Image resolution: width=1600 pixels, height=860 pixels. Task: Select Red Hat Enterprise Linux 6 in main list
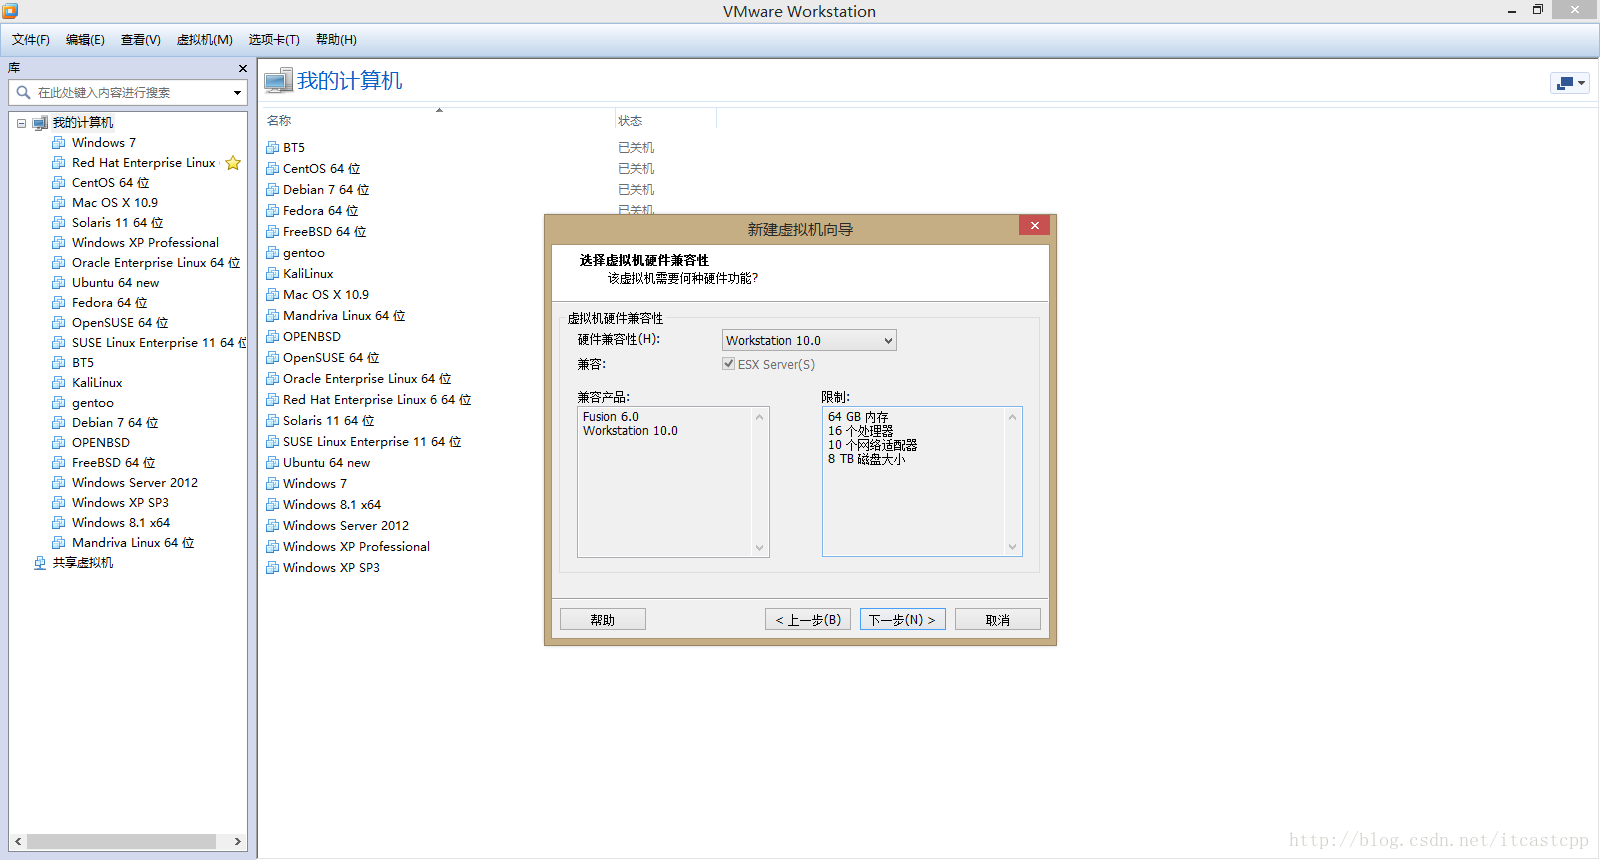(377, 400)
